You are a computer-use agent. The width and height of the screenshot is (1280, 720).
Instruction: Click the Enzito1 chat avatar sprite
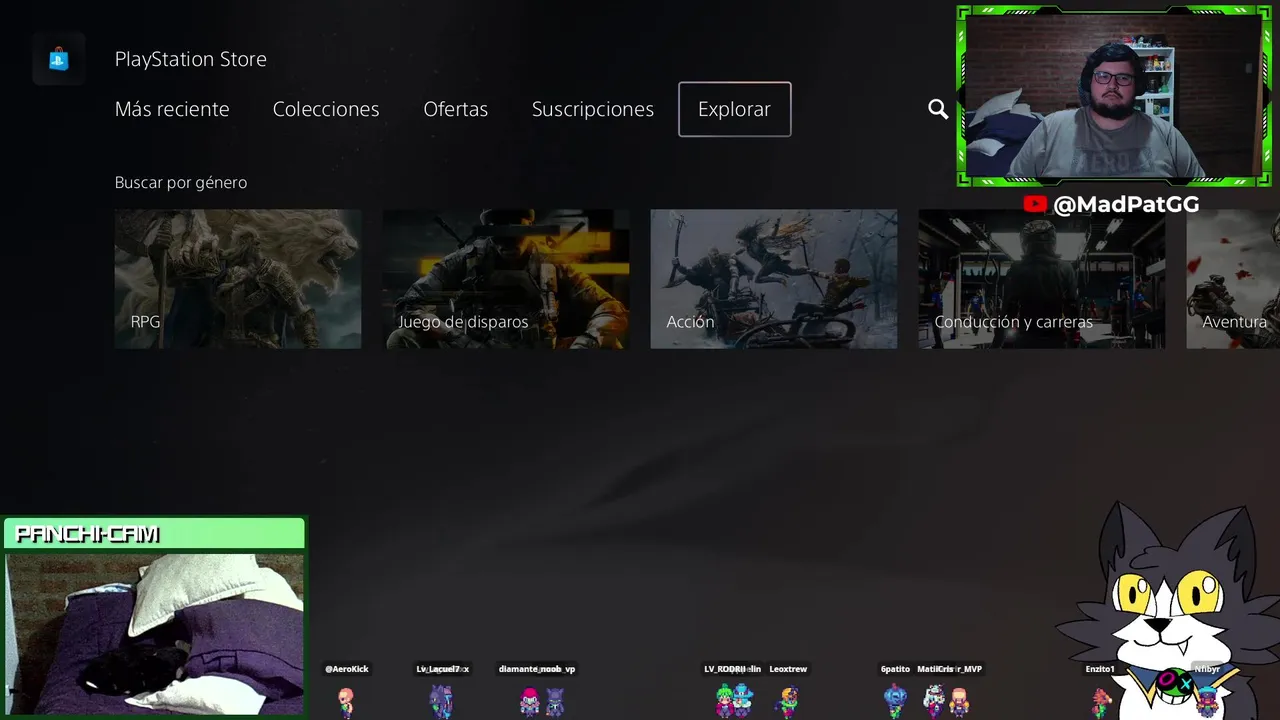tap(1101, 701)
